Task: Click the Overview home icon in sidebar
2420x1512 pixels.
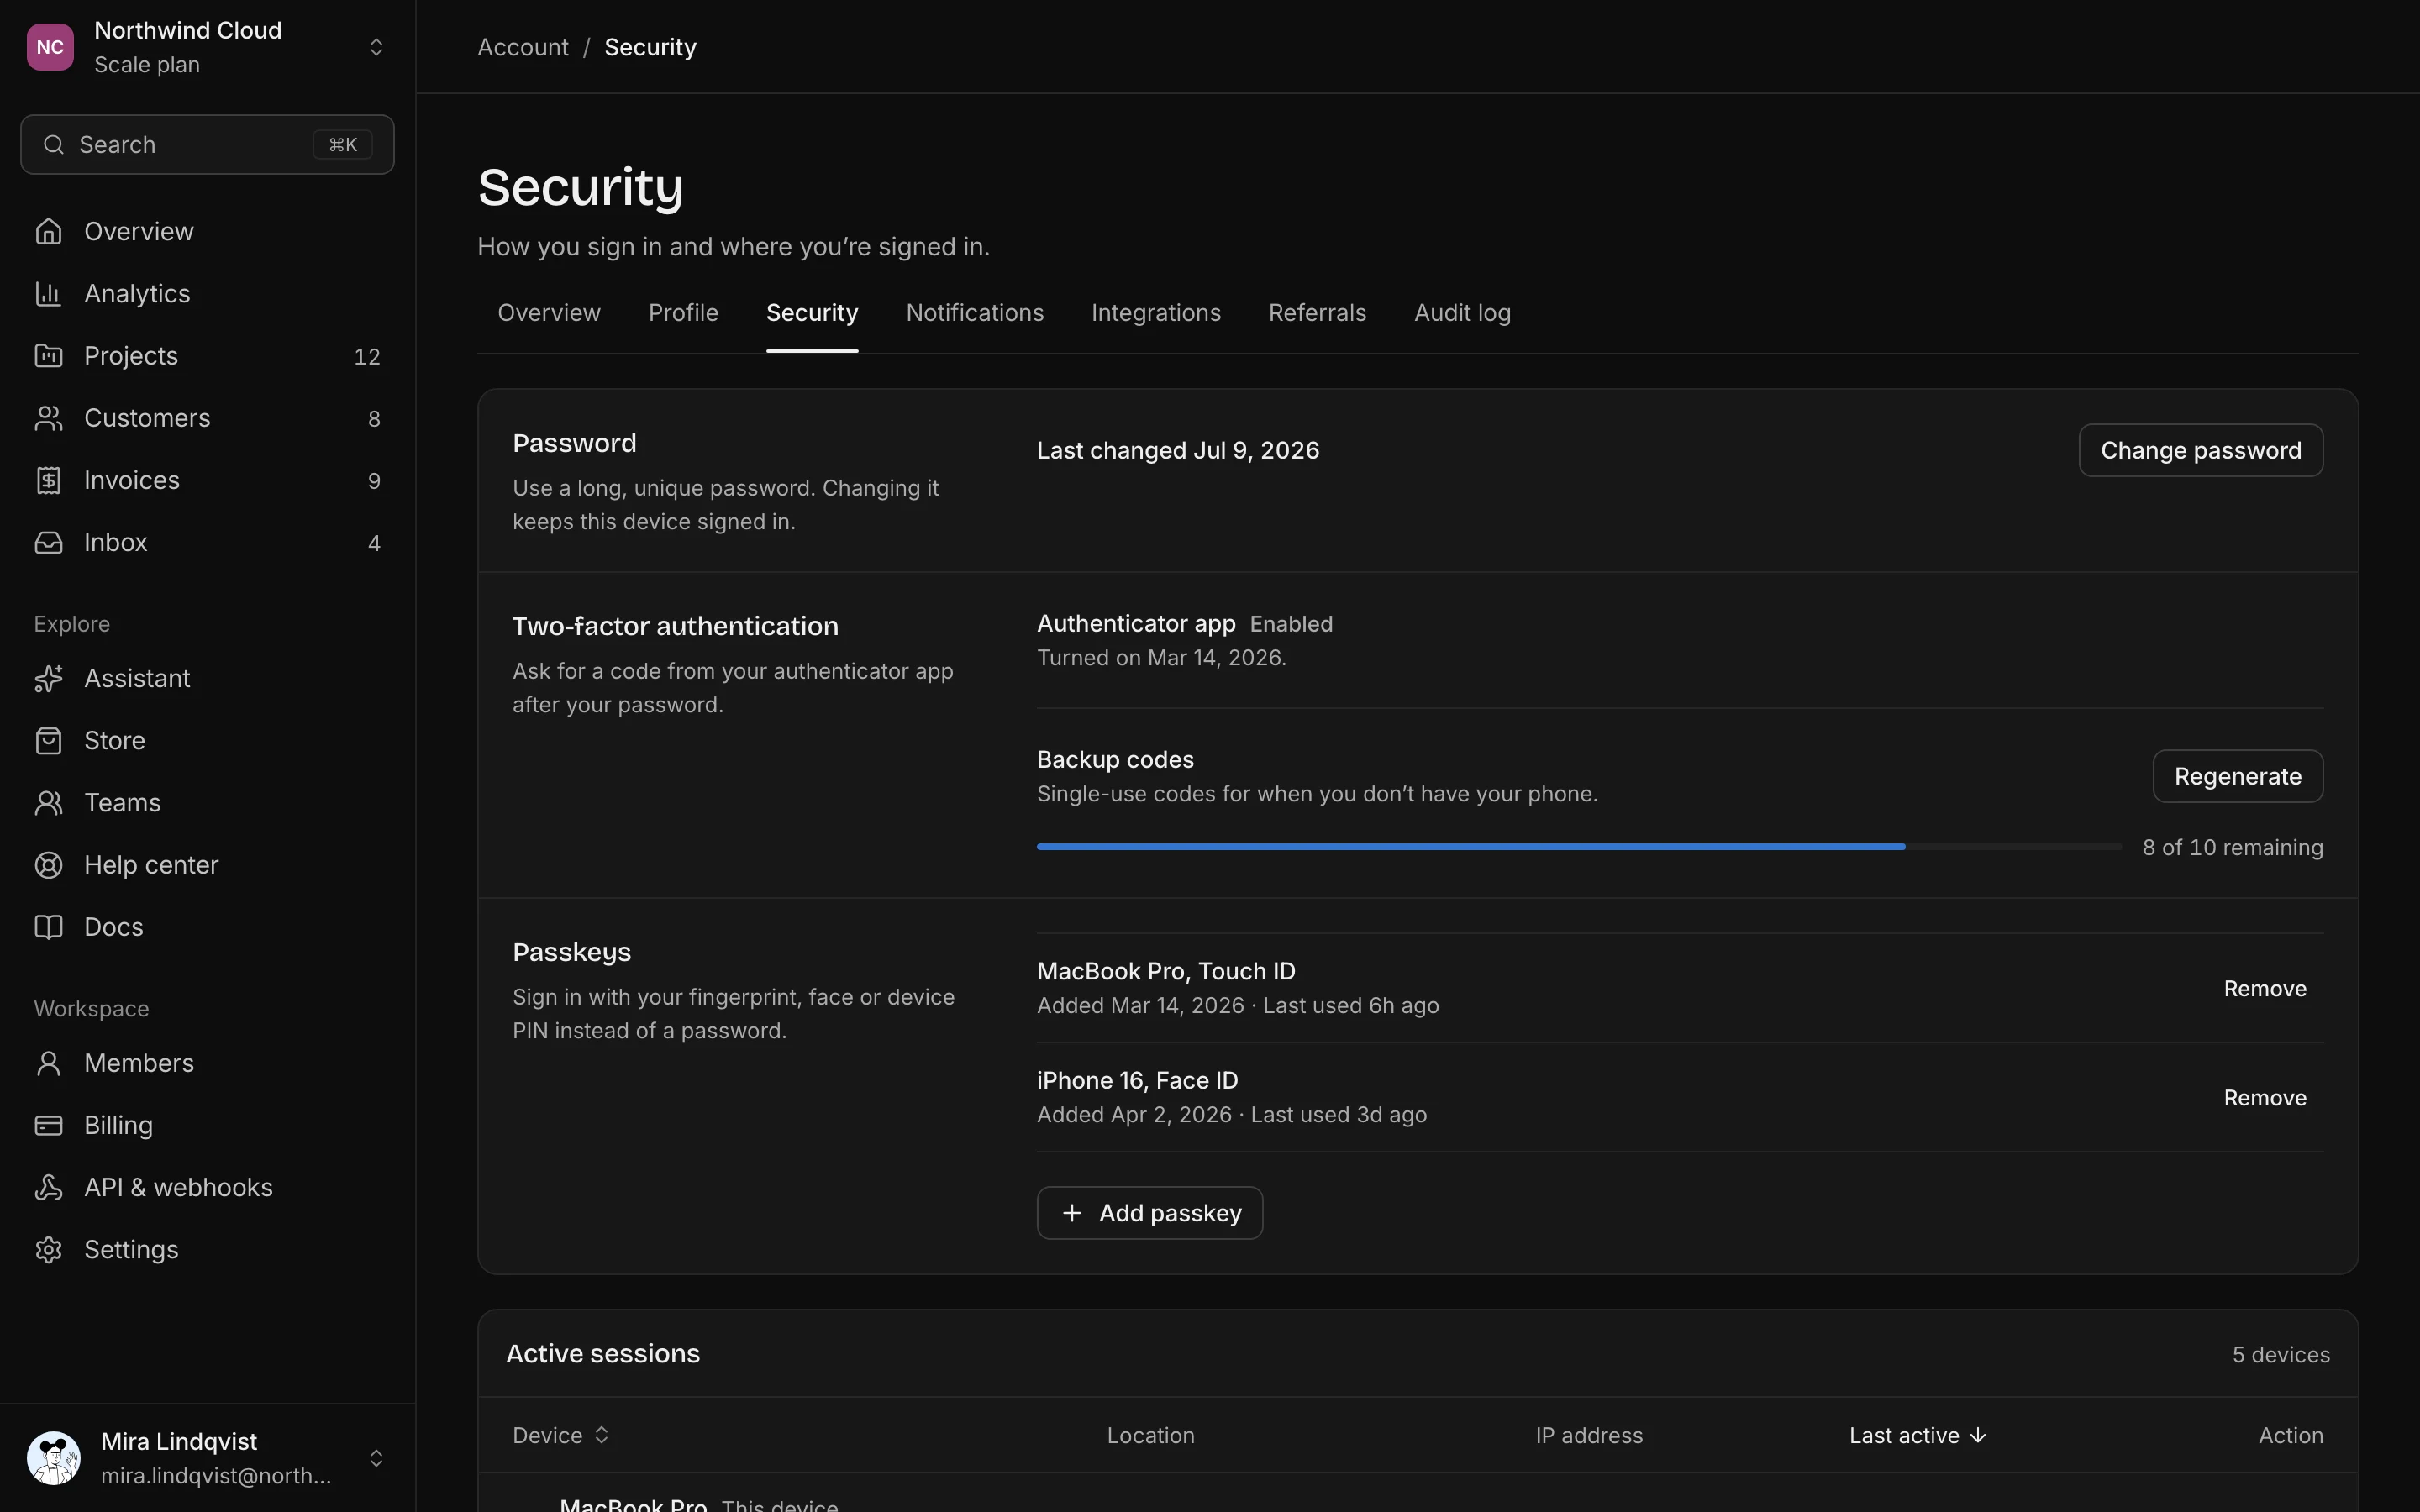Action: pyautogui.click(x=48, y=231)
